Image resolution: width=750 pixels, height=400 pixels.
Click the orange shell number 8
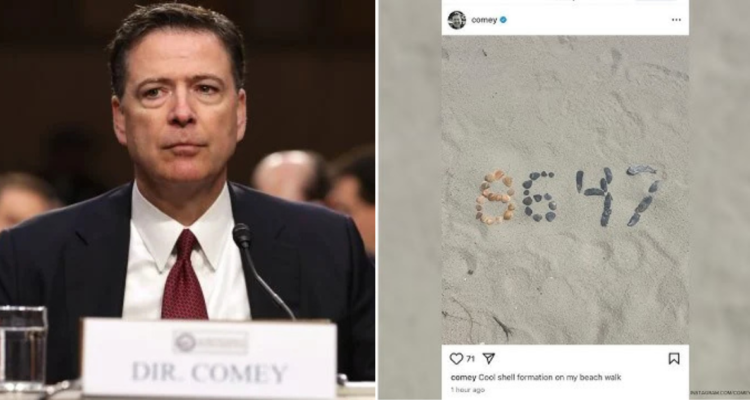coord(495,197)
